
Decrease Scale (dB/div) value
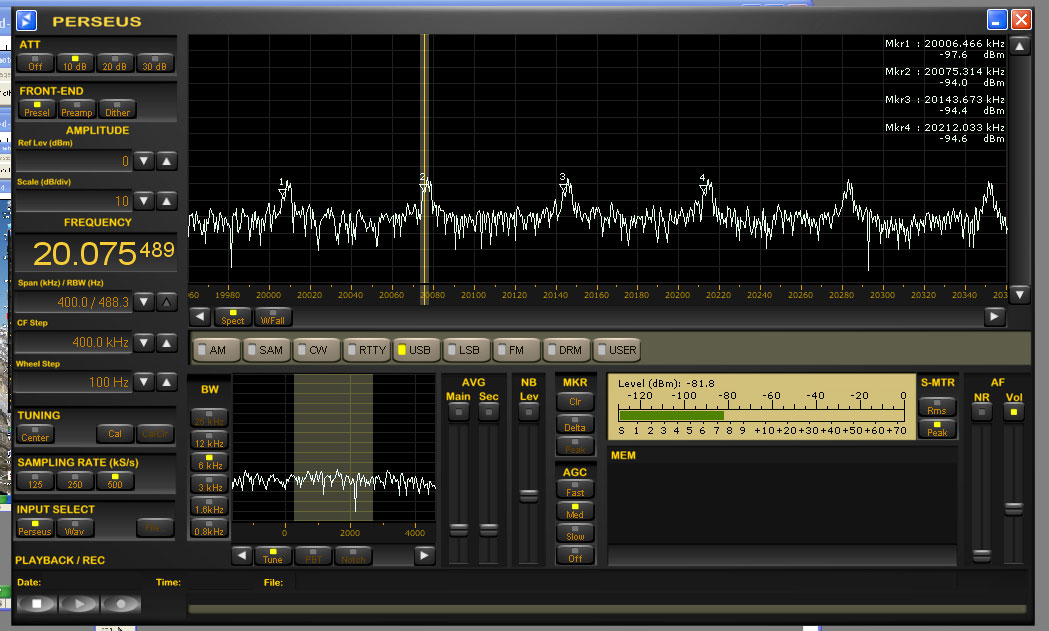(144, 201)
